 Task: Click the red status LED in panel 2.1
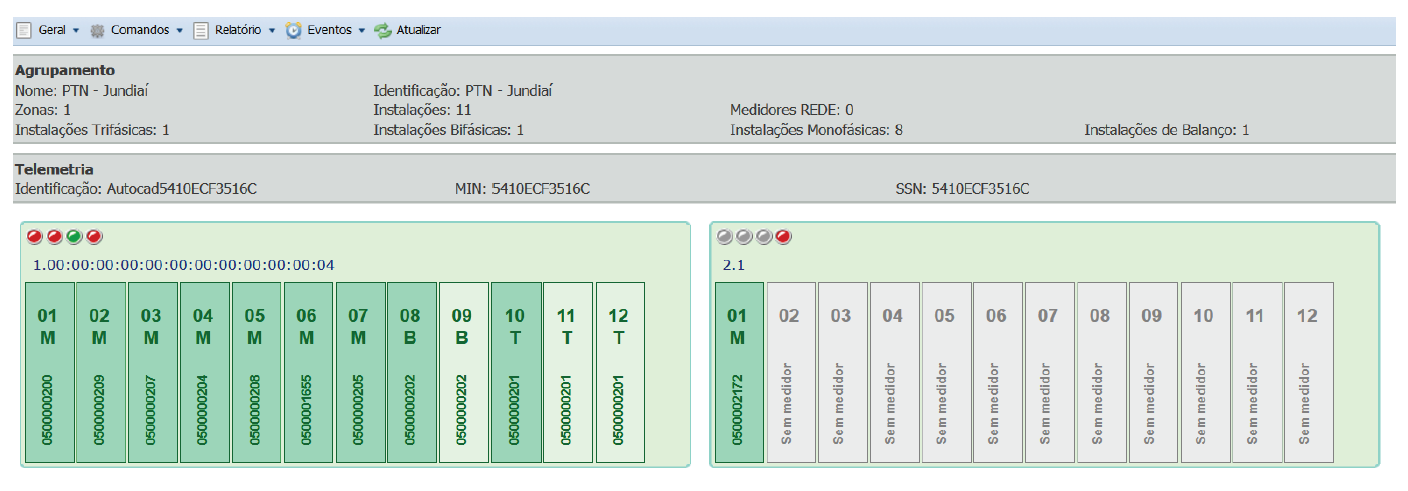tap(783, 237)
